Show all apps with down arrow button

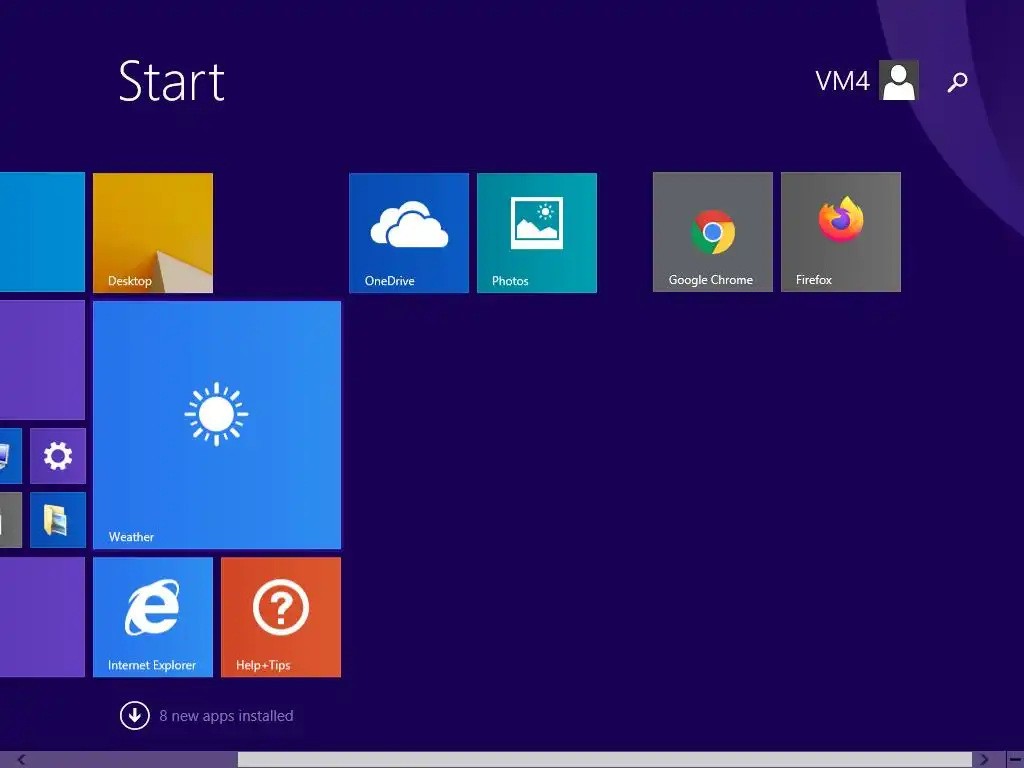(135, 716)
